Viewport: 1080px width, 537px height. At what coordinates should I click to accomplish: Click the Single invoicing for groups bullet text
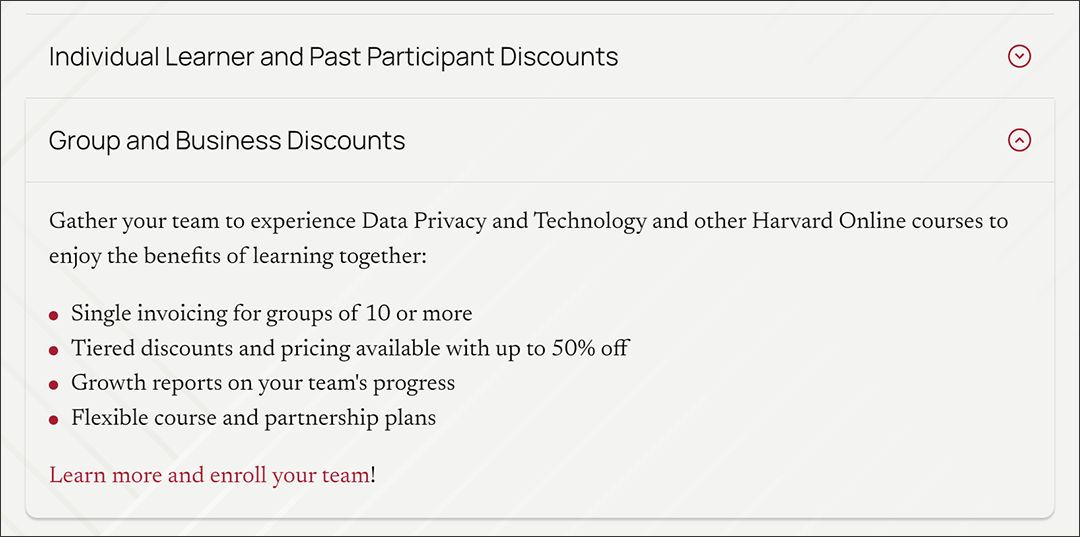coord(271,314)
